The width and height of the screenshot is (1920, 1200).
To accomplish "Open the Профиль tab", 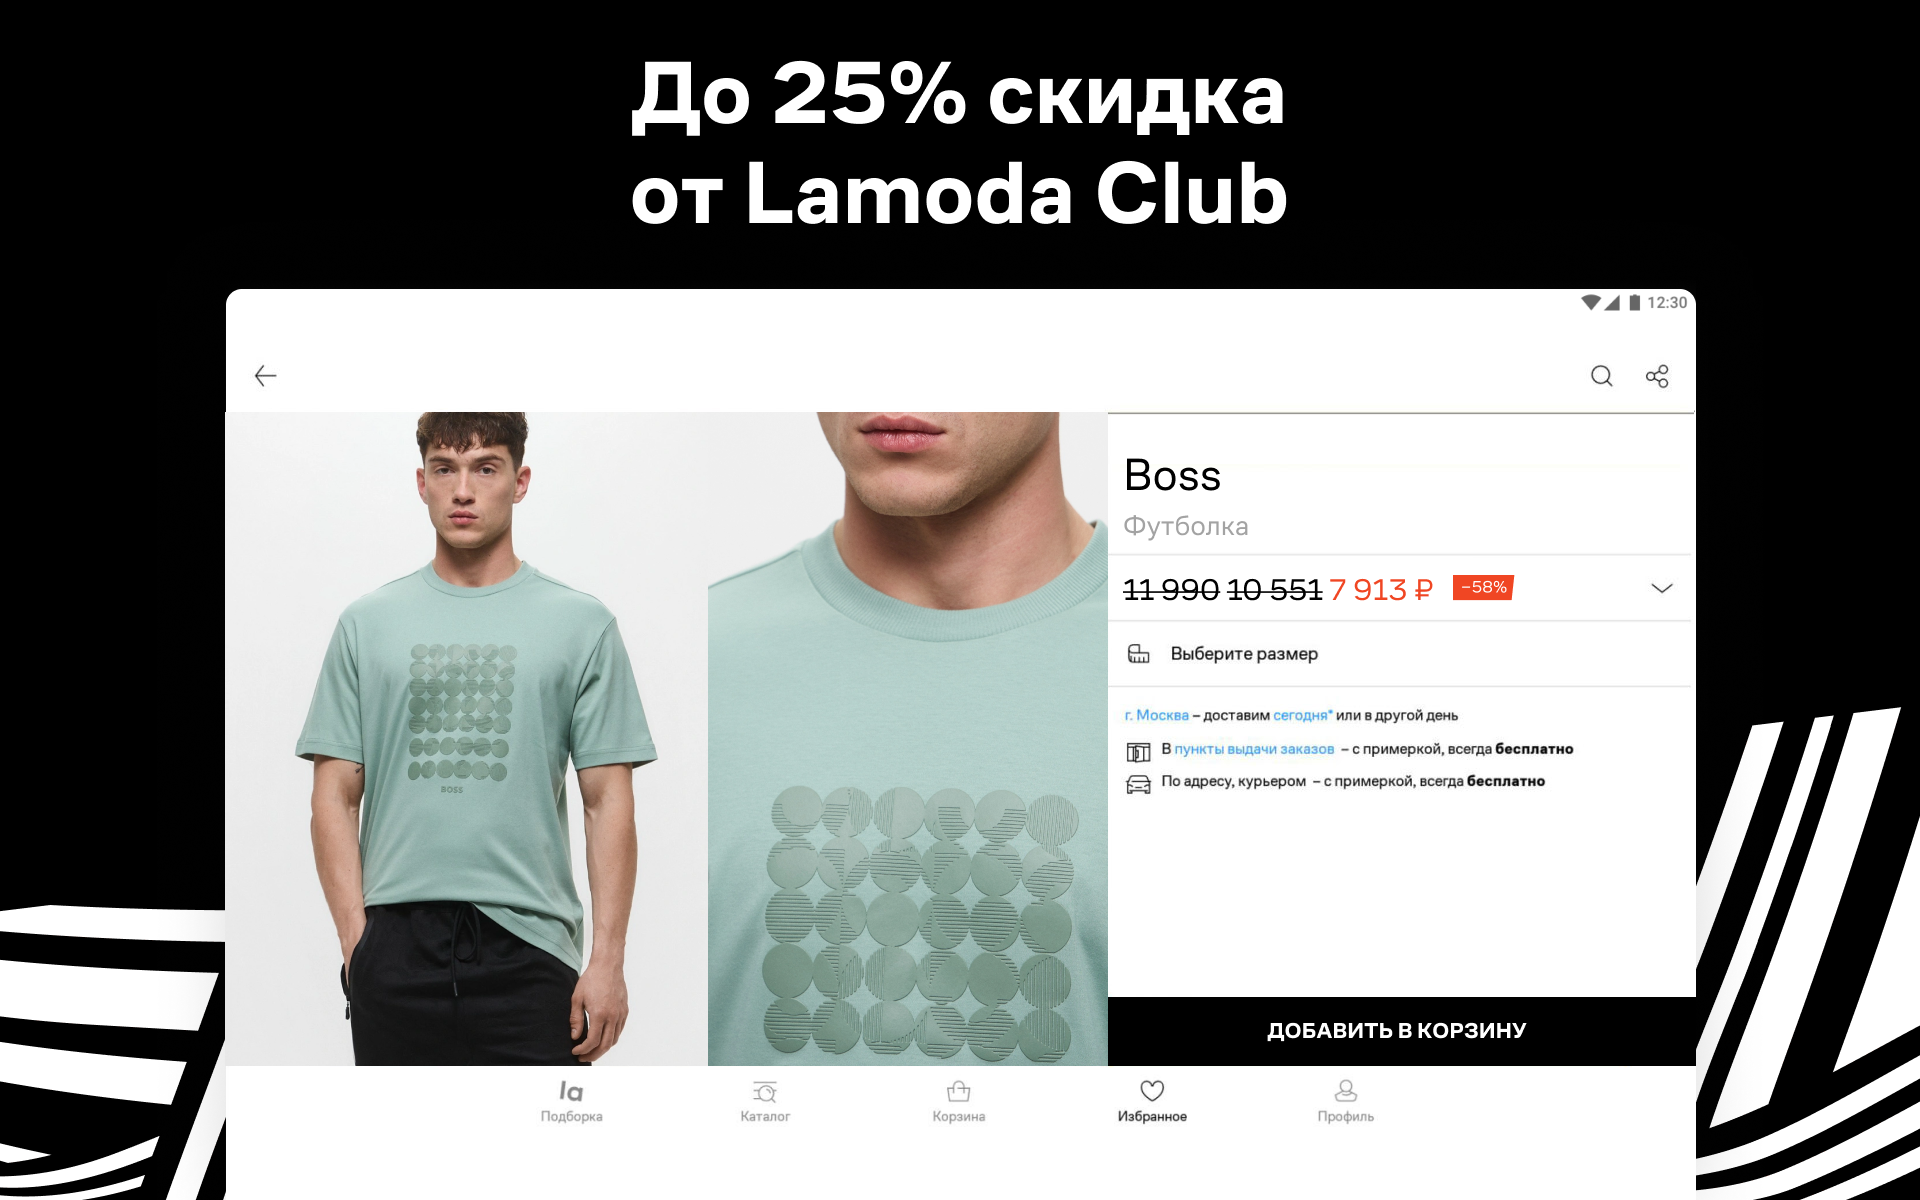I will (x=1345, y=1100).
